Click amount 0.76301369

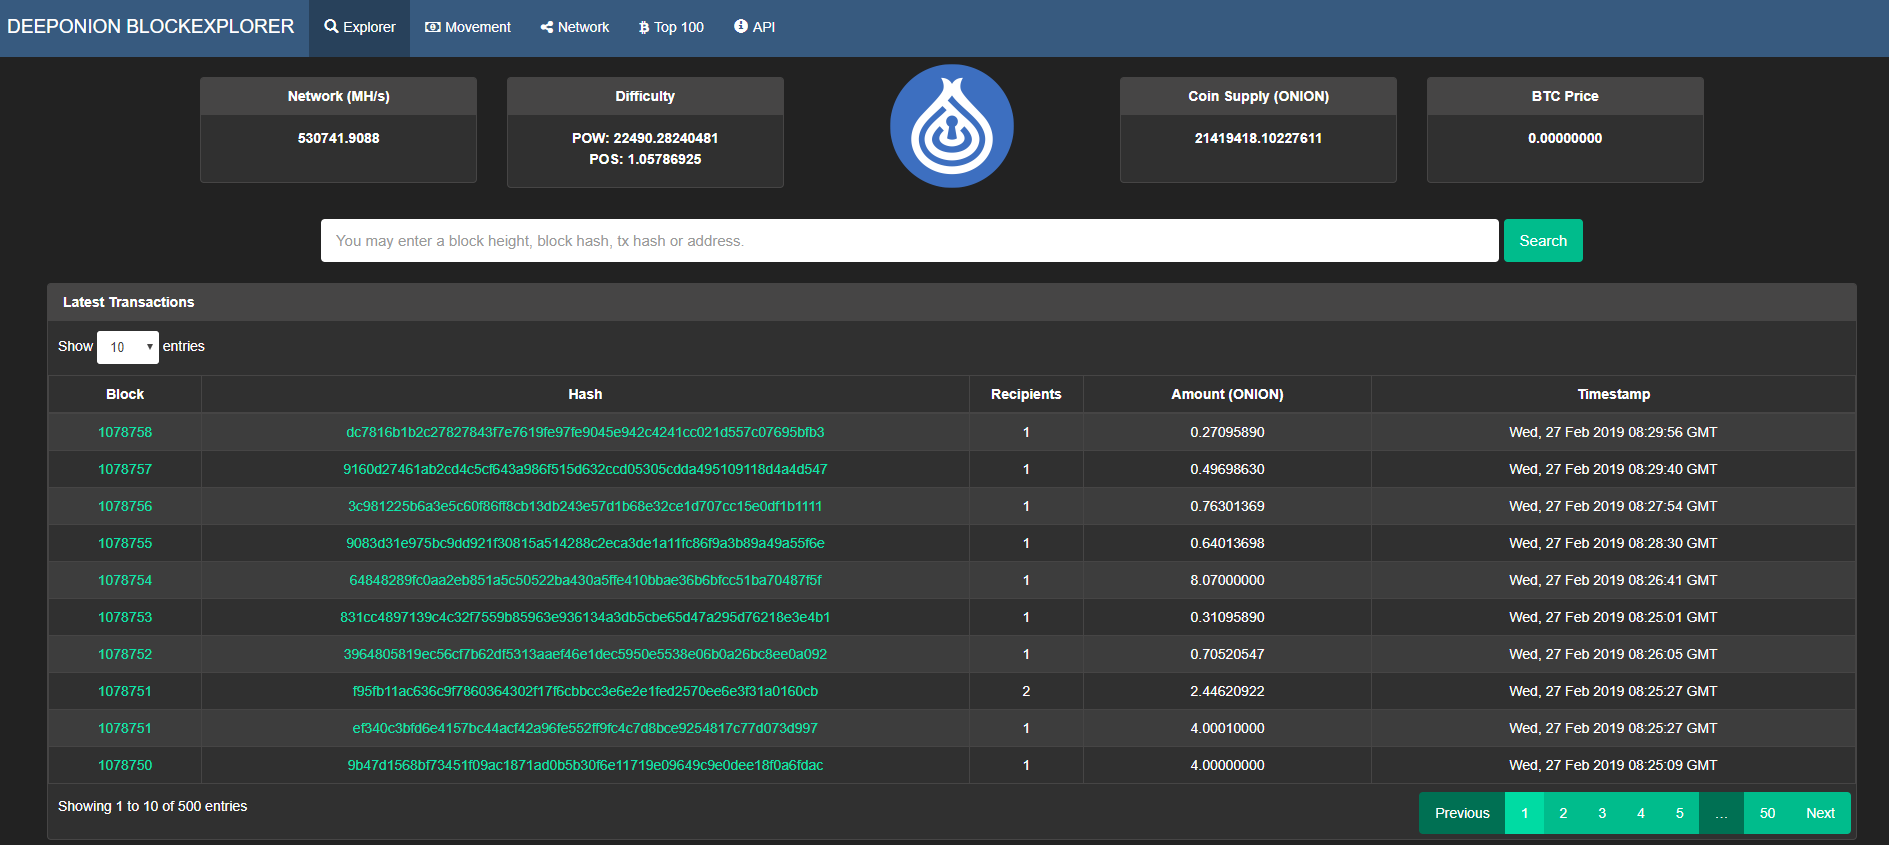tap(1227, 506)
